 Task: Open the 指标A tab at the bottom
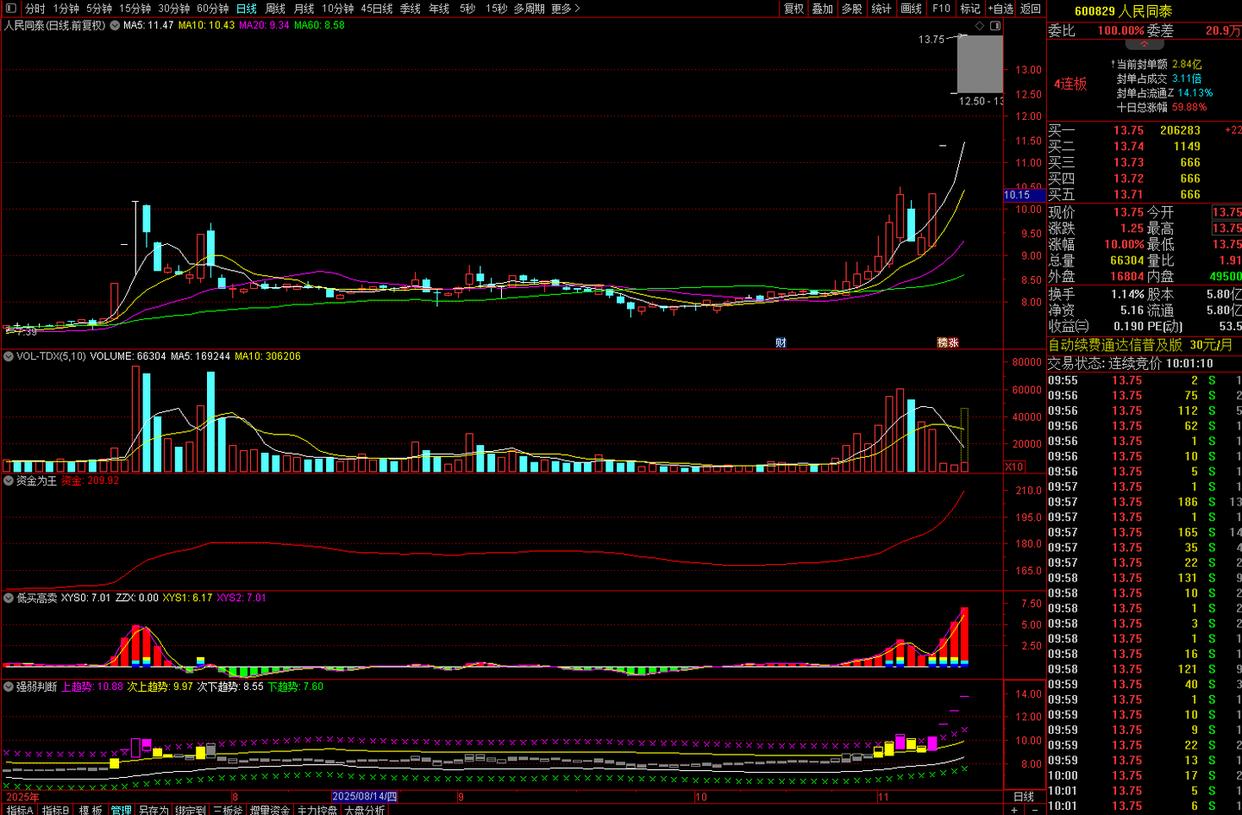click(19, 810)
